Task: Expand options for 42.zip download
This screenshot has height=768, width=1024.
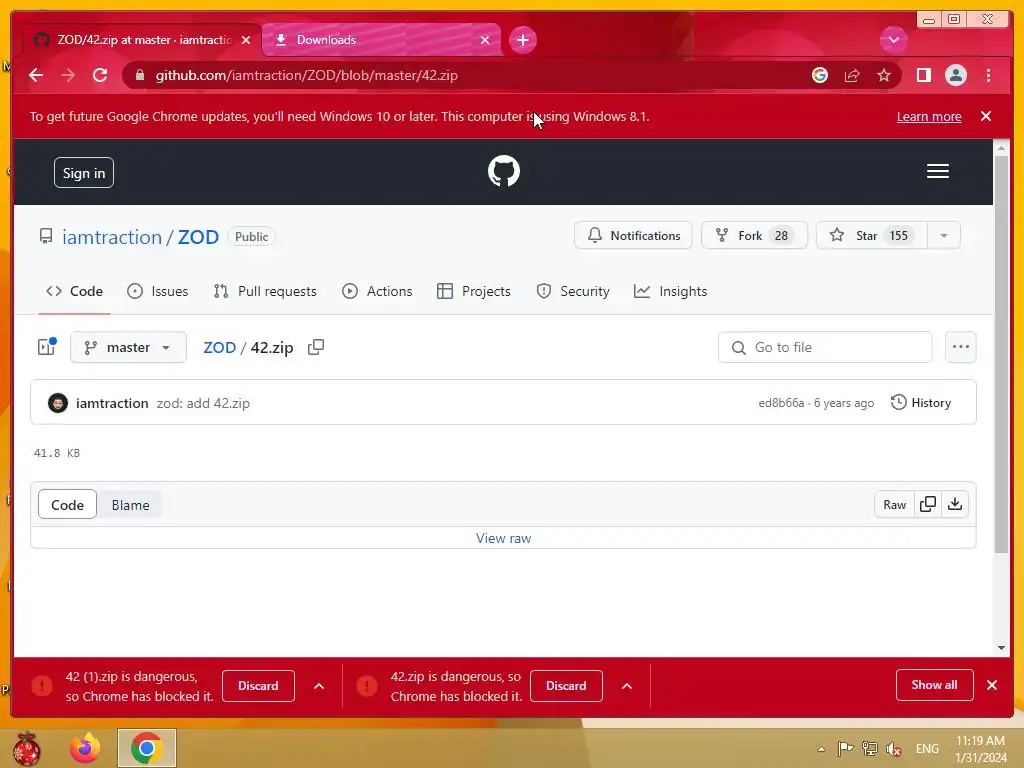Action: [626, 686]
